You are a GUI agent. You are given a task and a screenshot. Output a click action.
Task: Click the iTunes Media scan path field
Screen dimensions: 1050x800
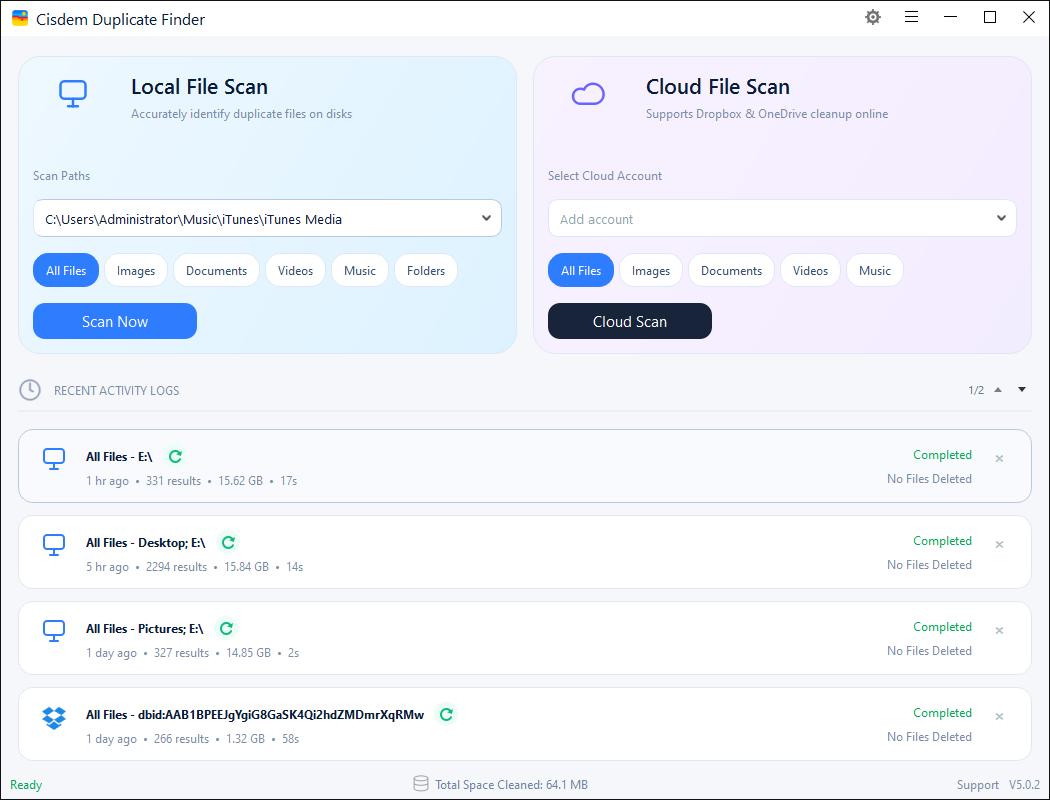(x=267, y=218)
